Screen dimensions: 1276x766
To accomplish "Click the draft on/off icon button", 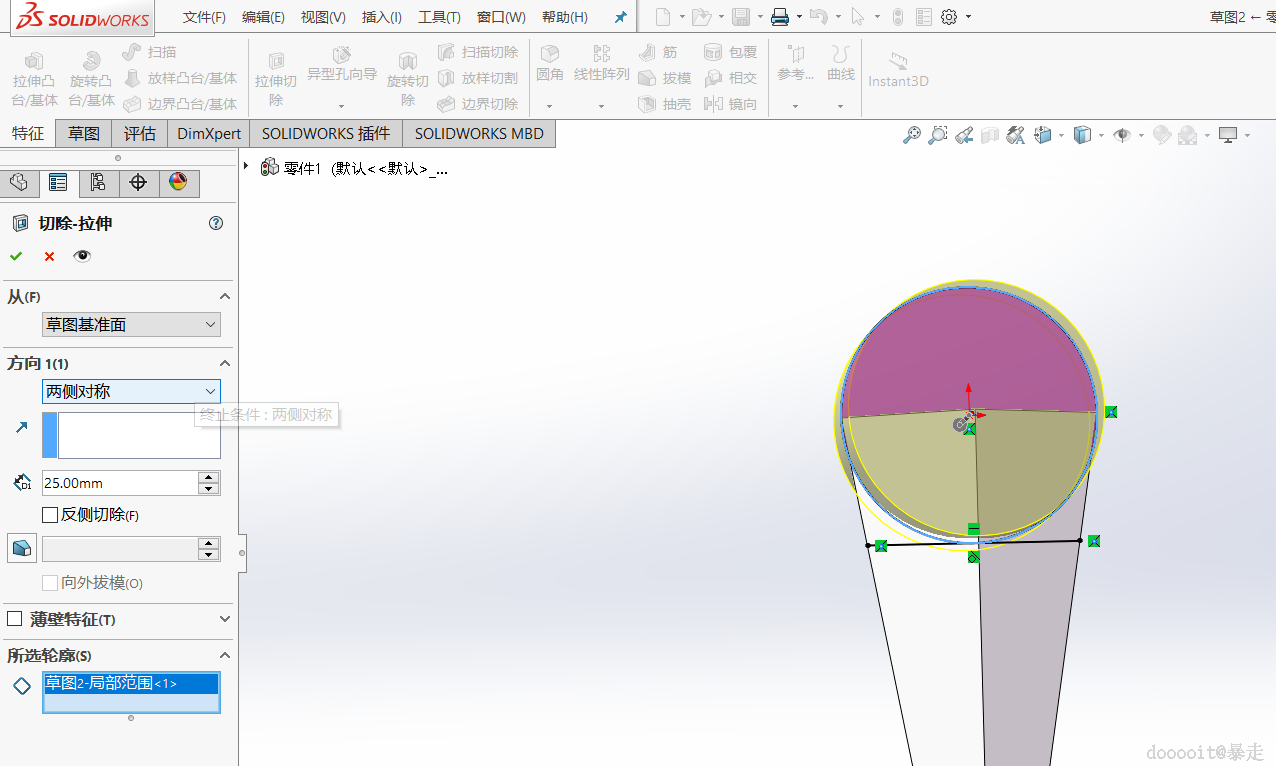I will point(22,548).
